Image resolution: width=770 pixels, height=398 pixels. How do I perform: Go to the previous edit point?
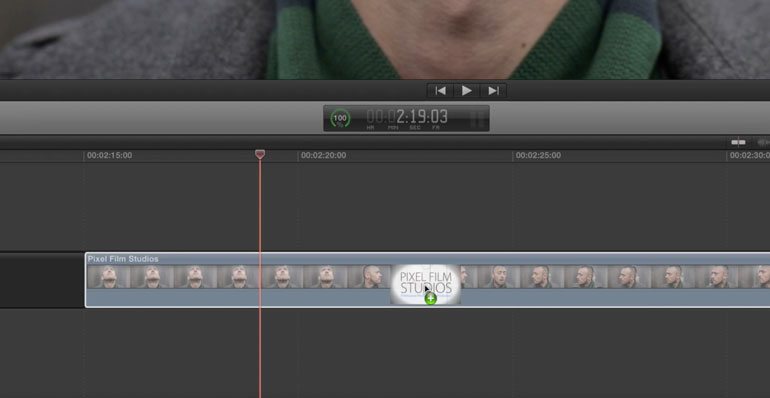pos(440,90)
